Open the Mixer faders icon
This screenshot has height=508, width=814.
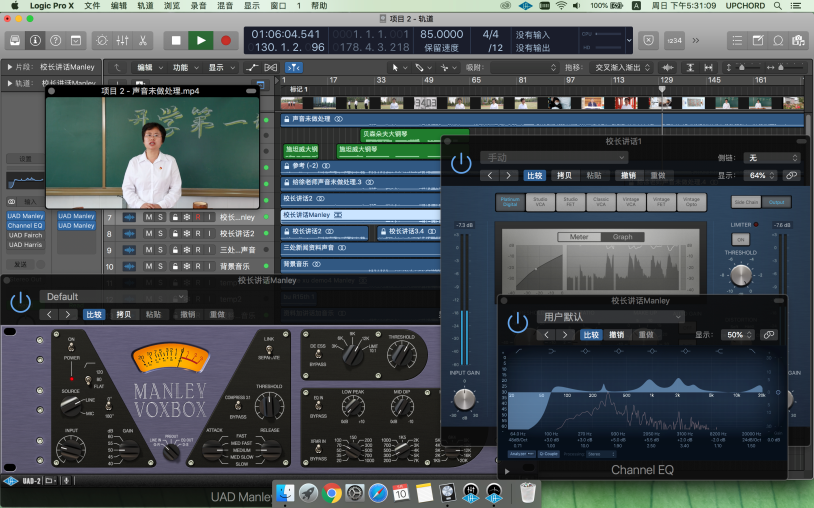123,40
